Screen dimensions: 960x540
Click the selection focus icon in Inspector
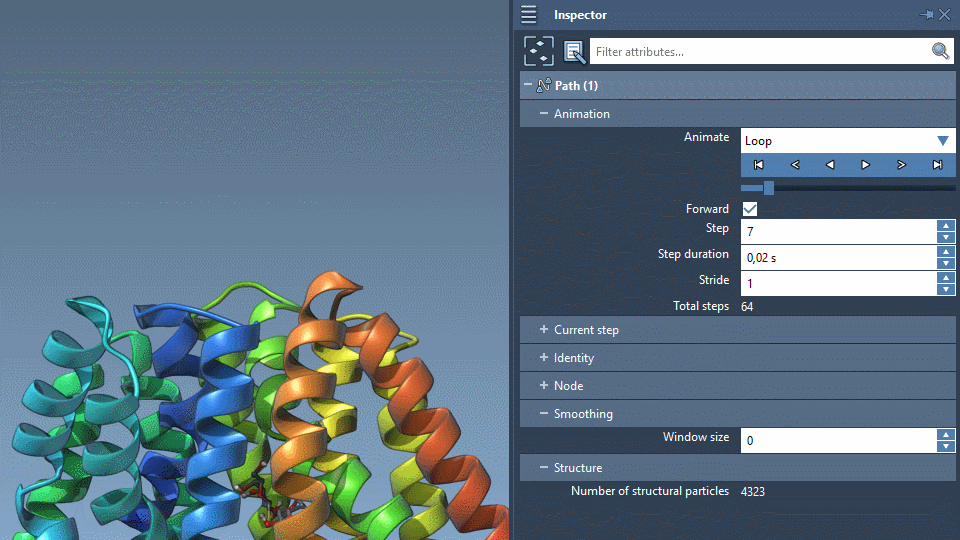539,51
